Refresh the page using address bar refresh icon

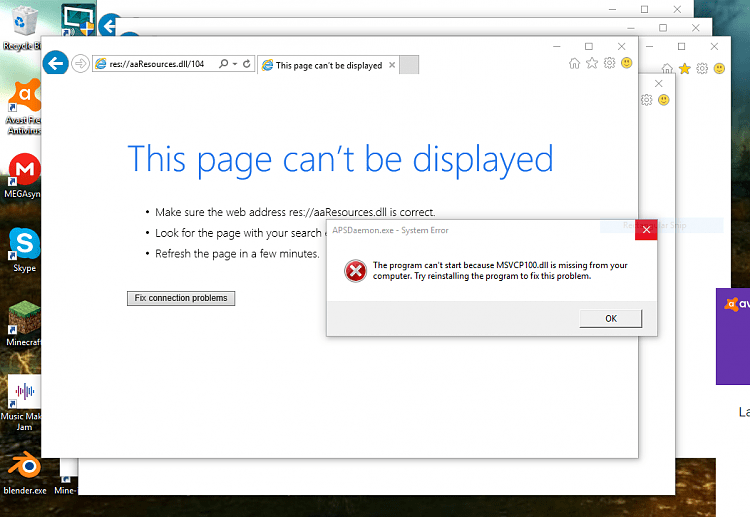coord(246,64)
